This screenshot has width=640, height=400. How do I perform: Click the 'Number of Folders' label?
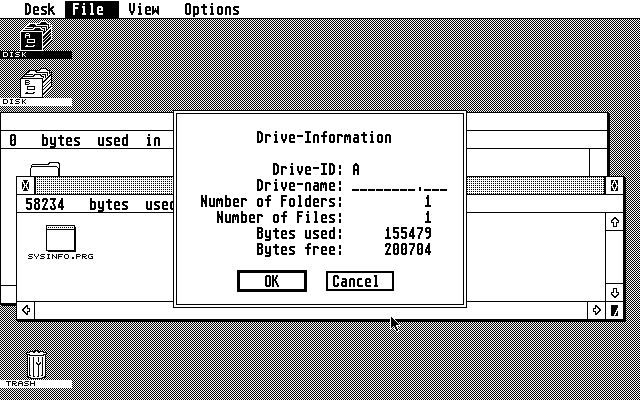(x=271, y=202)
